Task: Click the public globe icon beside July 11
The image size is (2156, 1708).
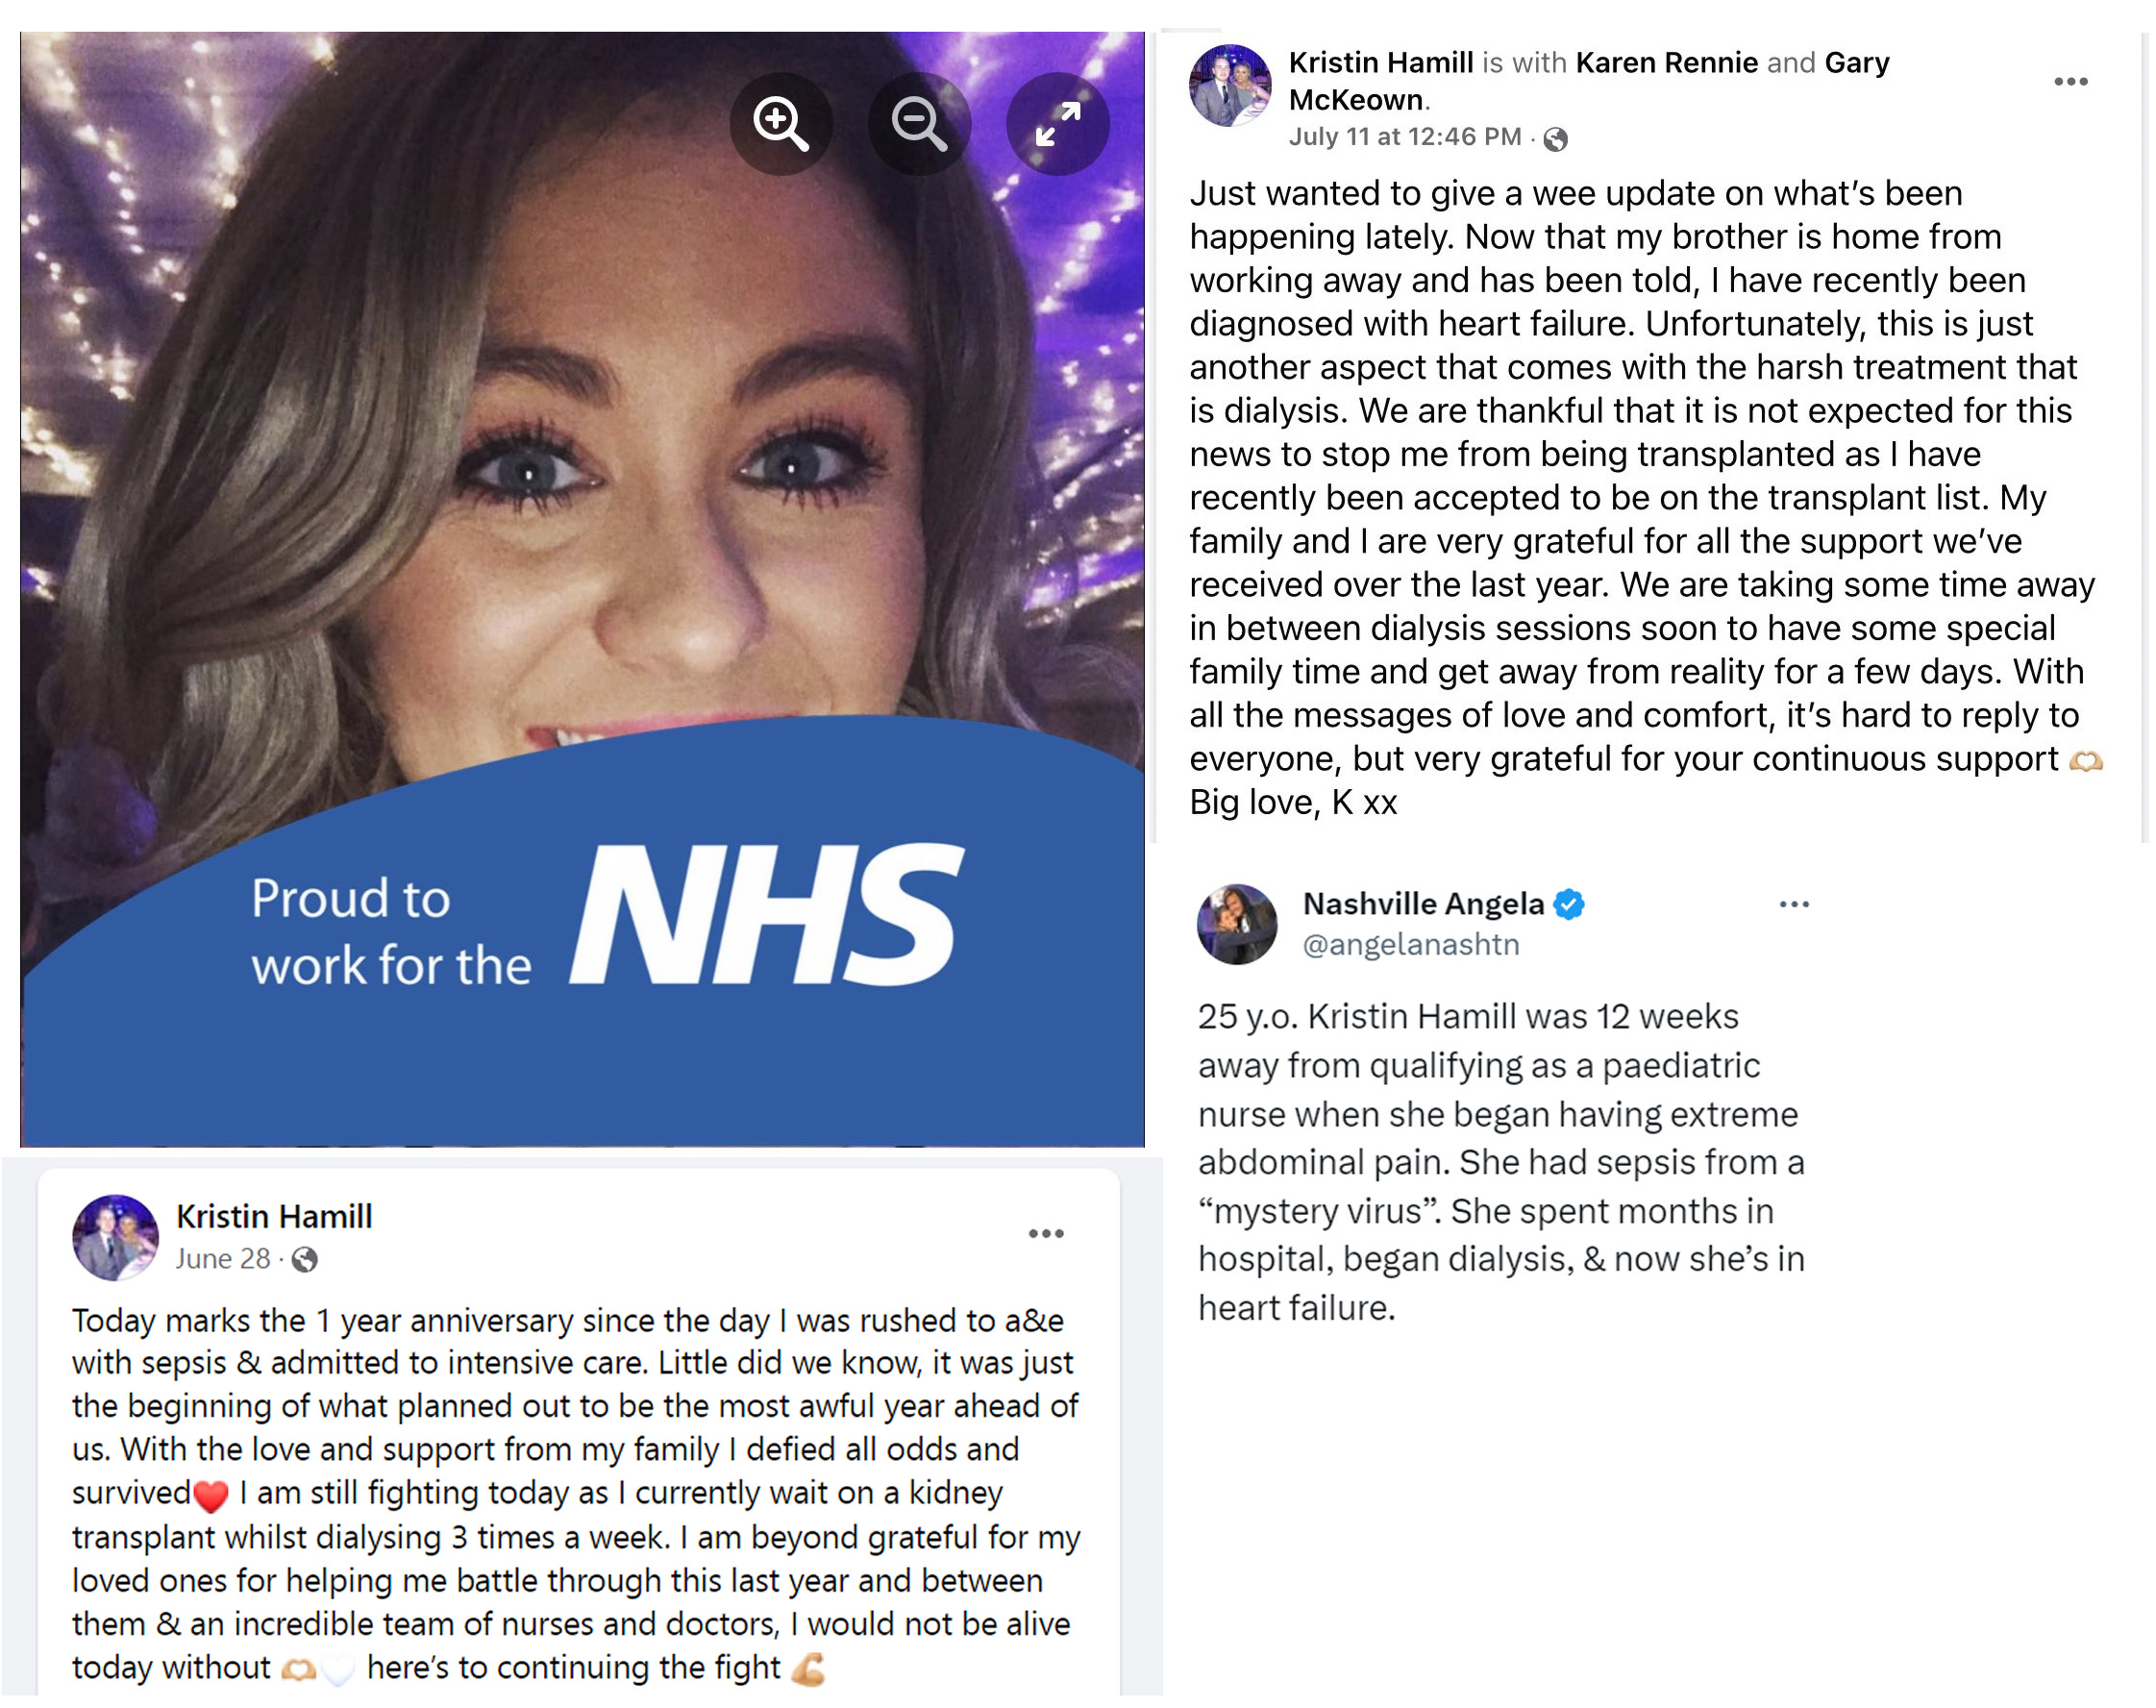Action: [x=1555, y=139]
